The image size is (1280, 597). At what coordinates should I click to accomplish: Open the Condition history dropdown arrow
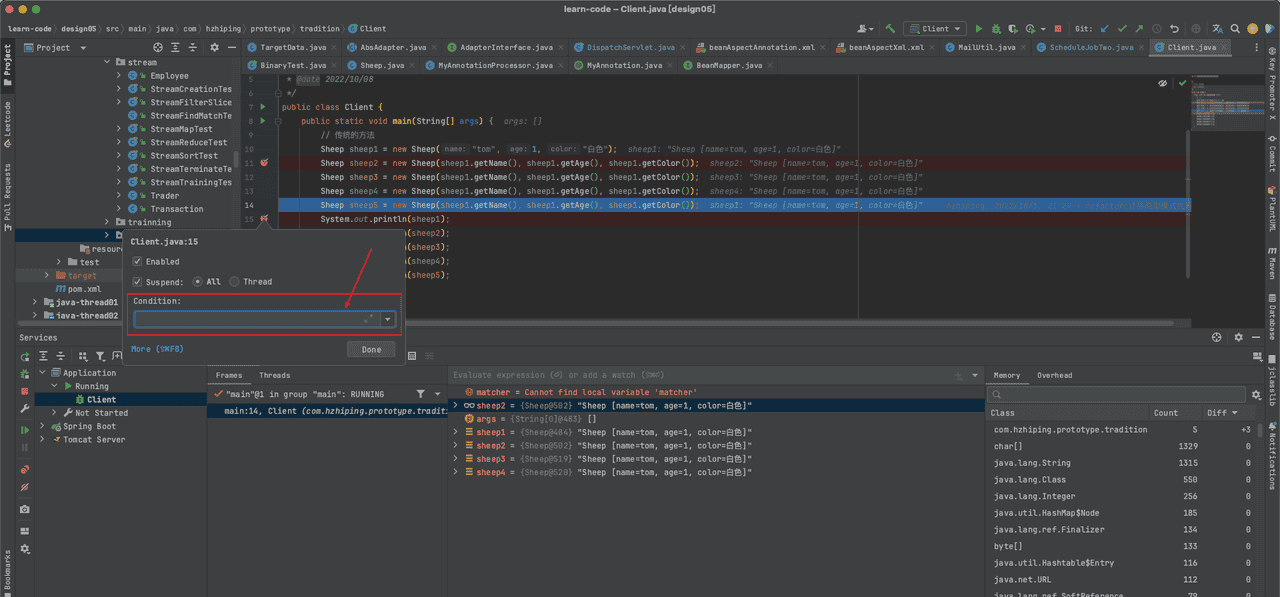point(388,320)
